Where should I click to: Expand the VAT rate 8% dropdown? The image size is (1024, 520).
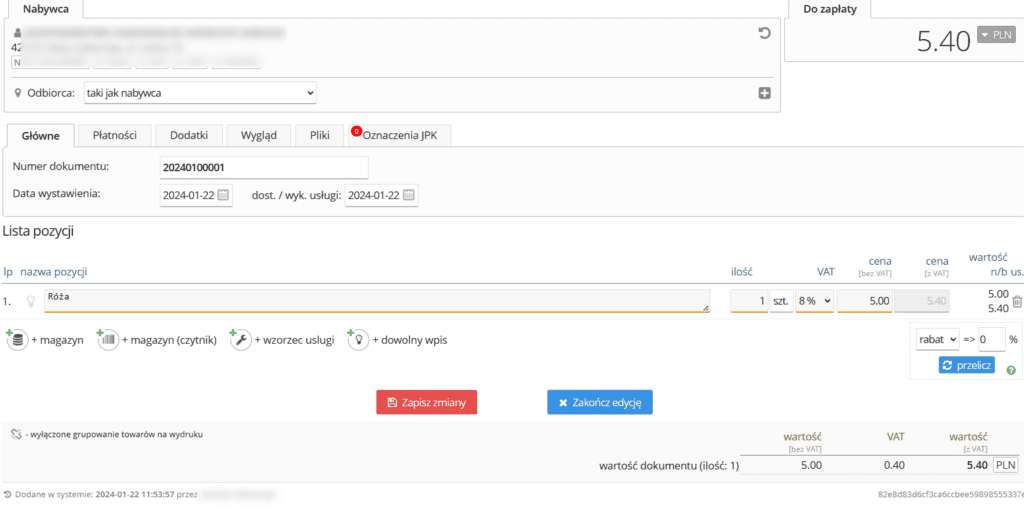coord(814,301)
